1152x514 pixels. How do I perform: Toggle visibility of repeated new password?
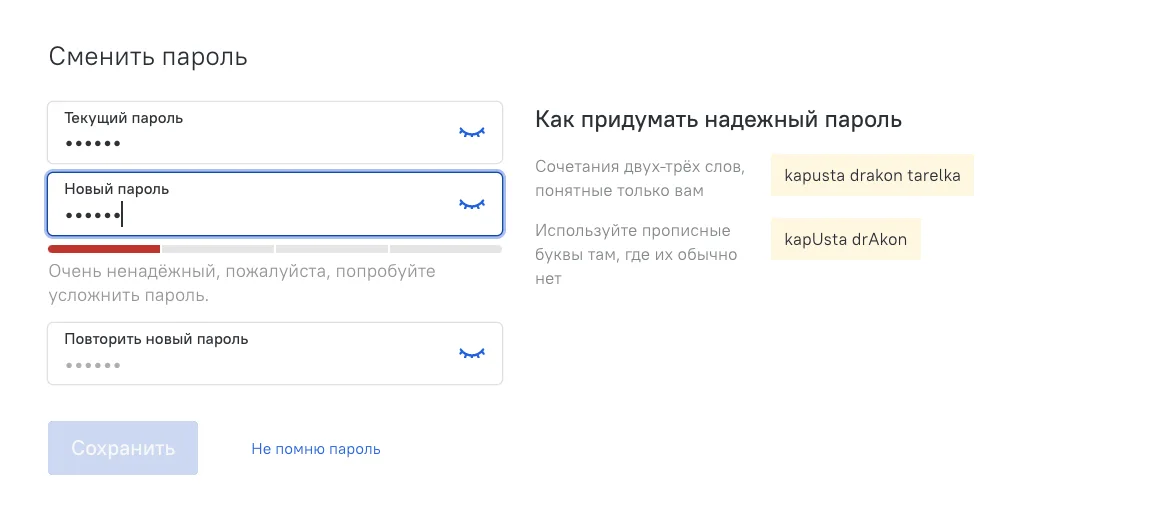[472, 353]
